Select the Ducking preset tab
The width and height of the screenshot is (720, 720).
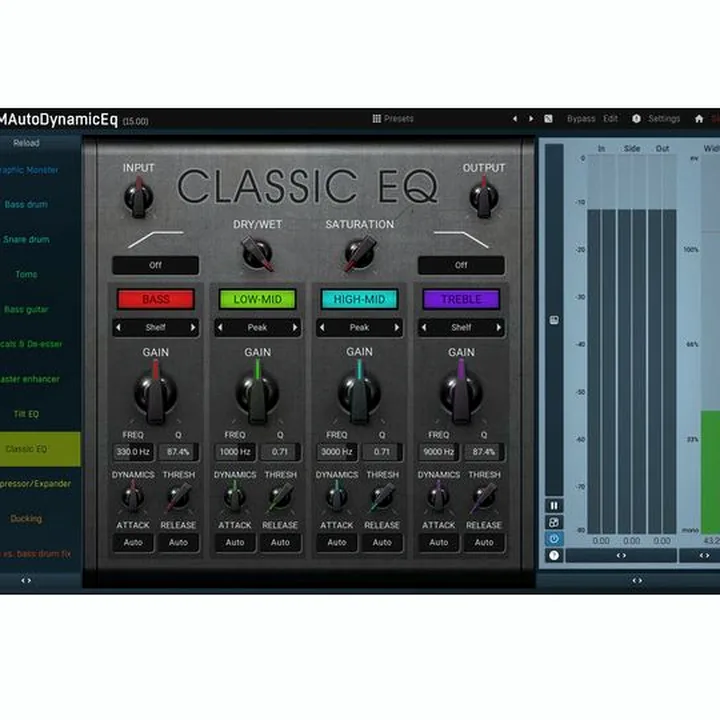tap(26, 519)
